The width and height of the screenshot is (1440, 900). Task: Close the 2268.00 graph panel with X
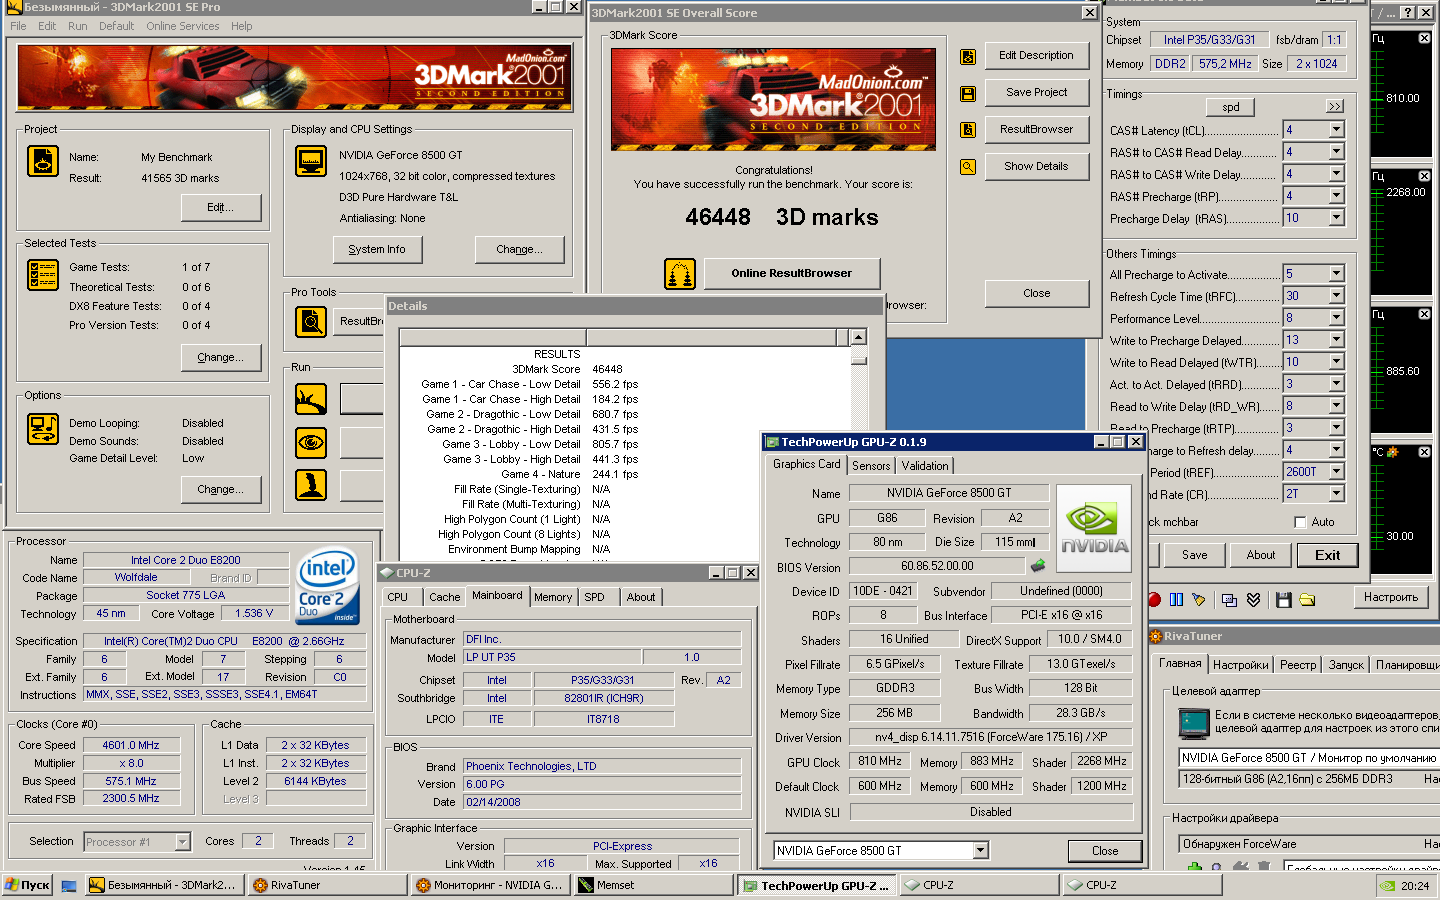click(x=1424, y=176)
